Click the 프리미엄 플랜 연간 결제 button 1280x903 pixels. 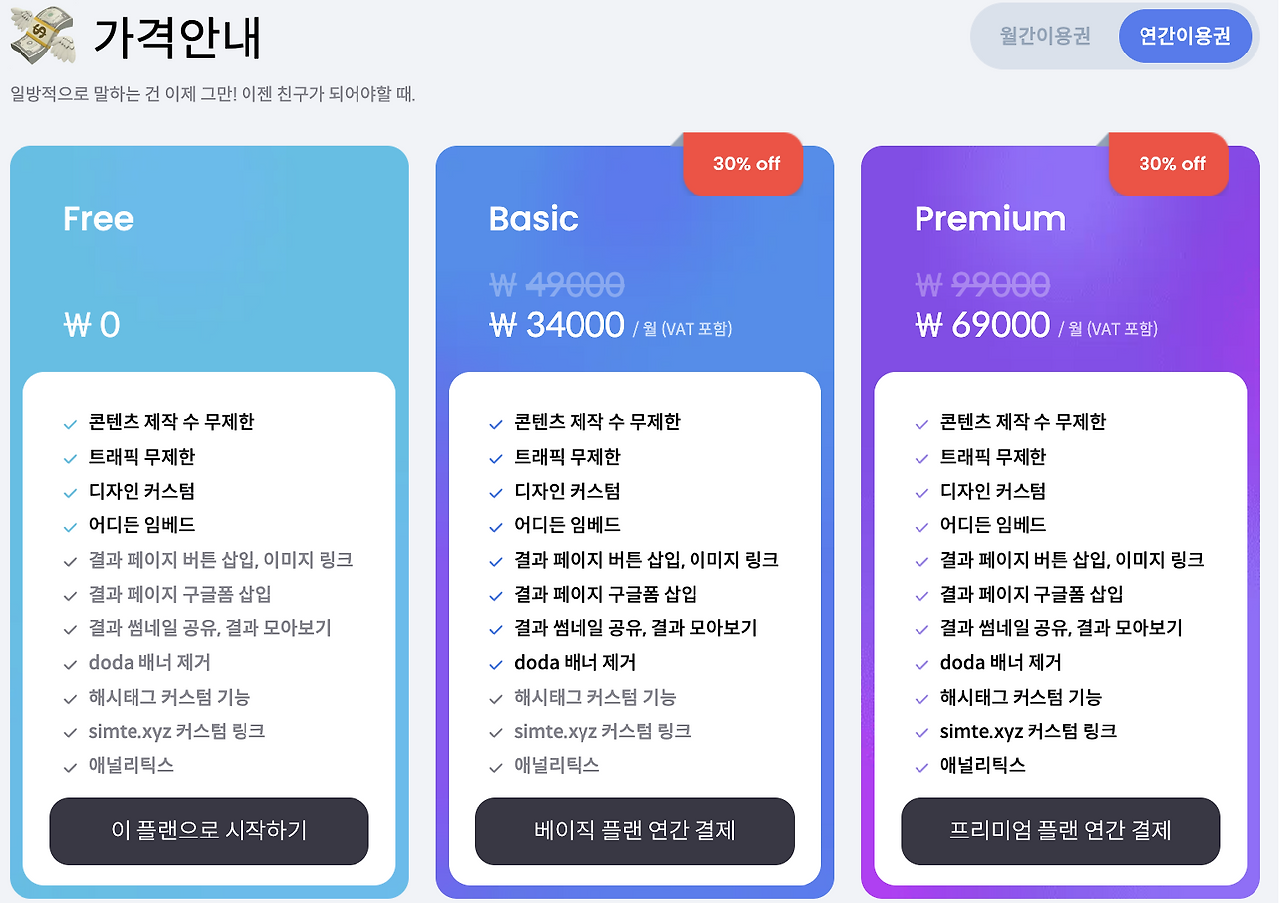click(x=1060, y=831)
